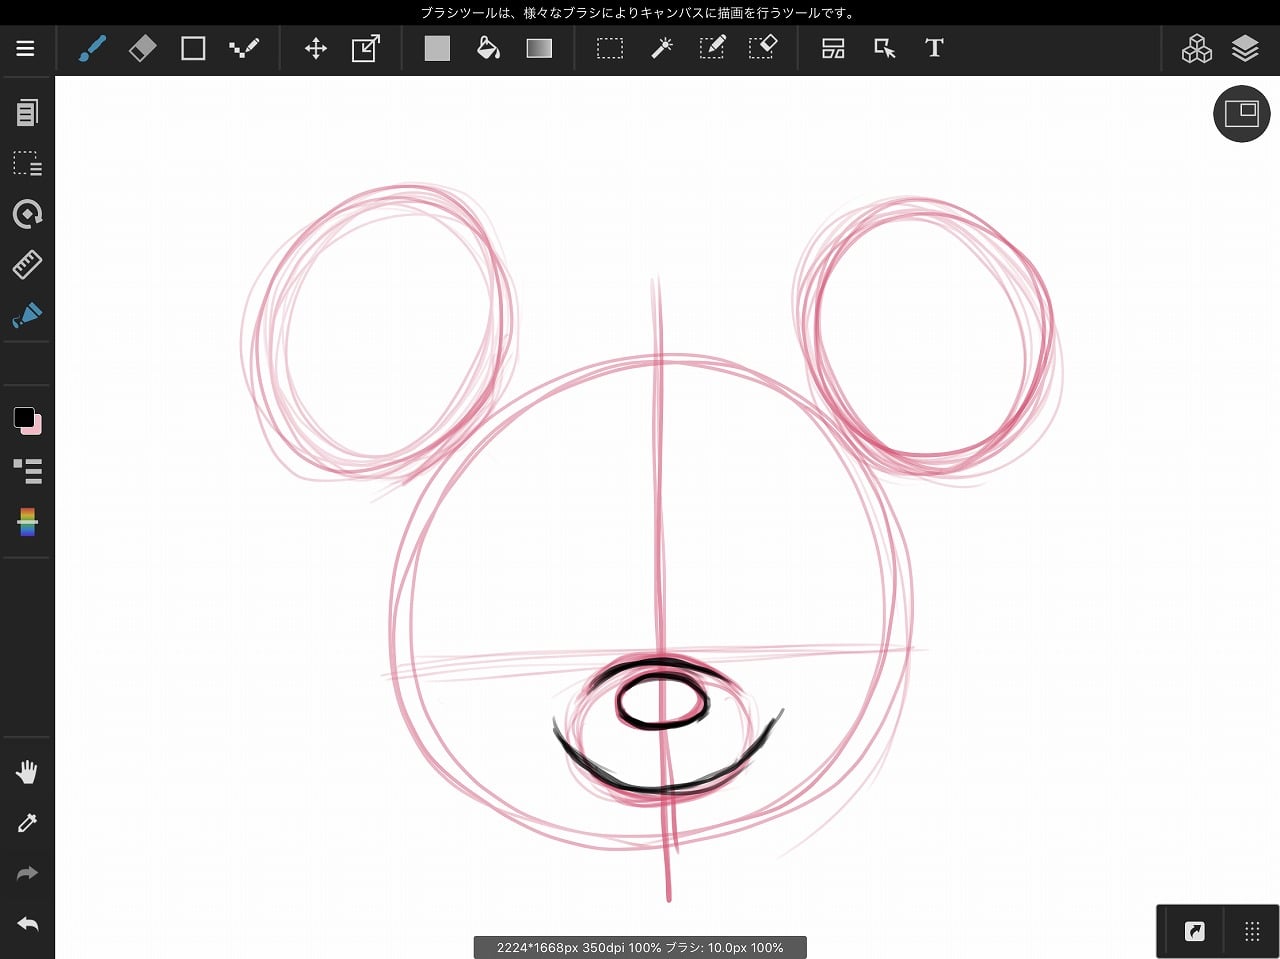The image size is (1280, 959).
Task: Toggle the Layers panel
Action: [x=1245, y=48]
